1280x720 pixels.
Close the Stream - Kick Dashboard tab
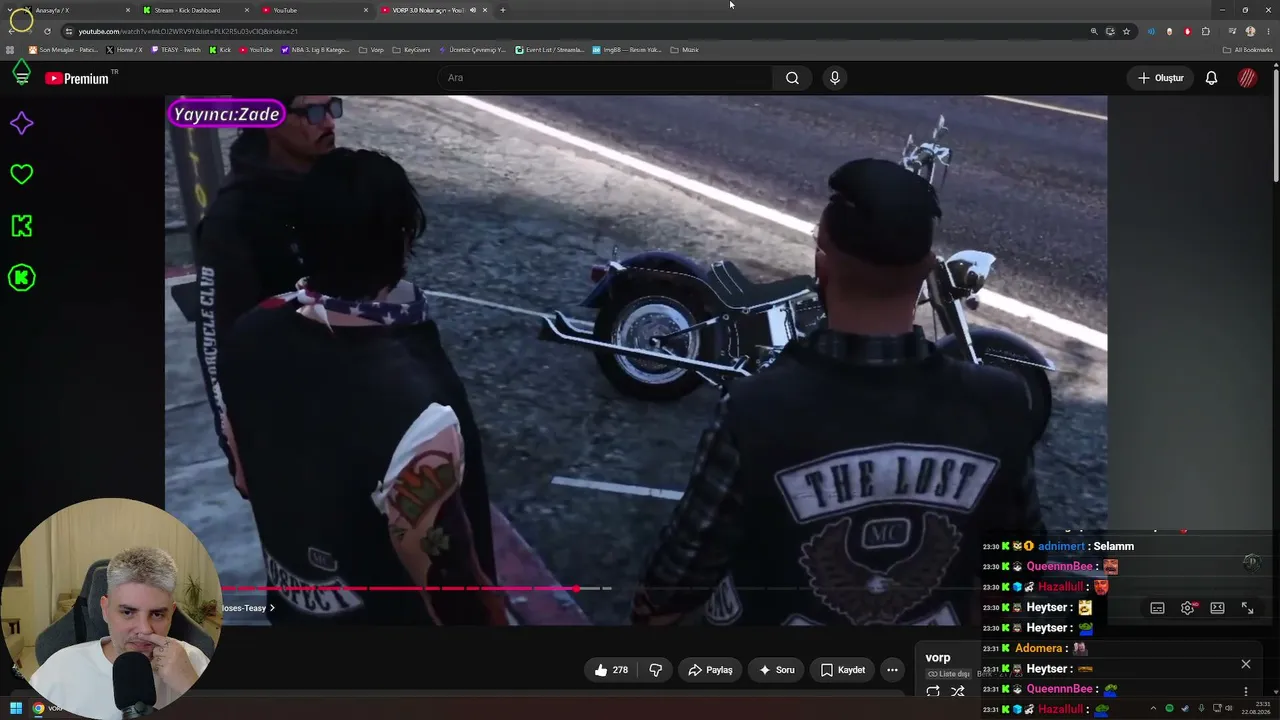pos(247,10)
